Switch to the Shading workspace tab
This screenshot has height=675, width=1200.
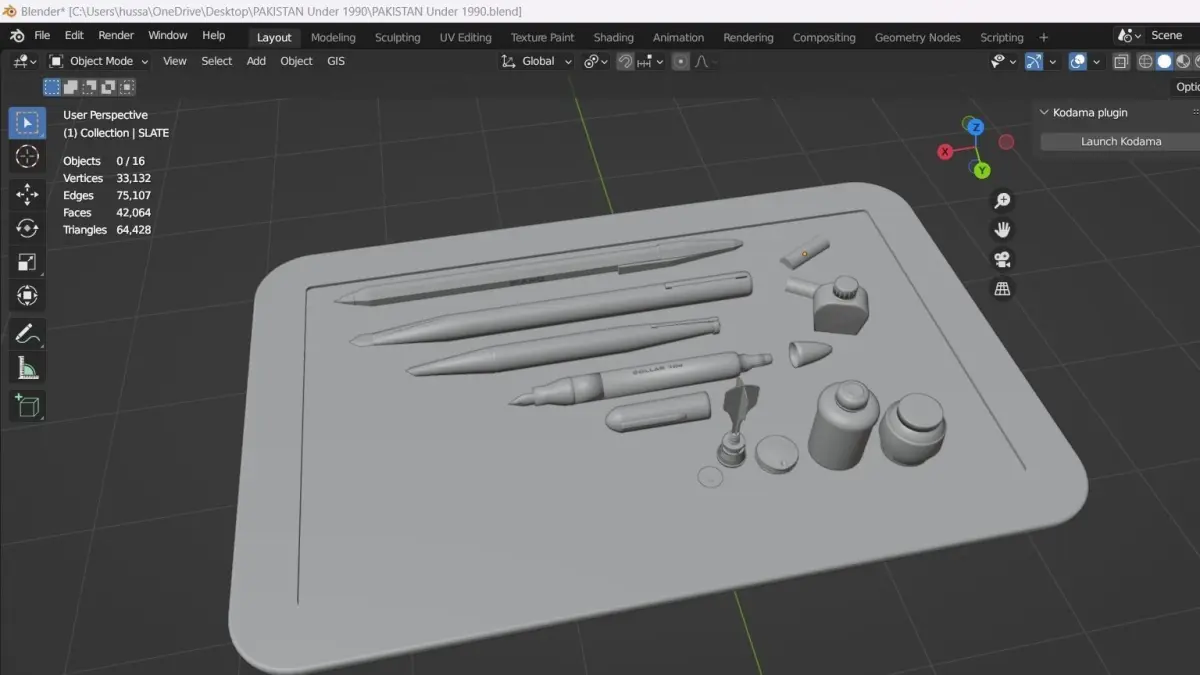(x=613, y=37)
